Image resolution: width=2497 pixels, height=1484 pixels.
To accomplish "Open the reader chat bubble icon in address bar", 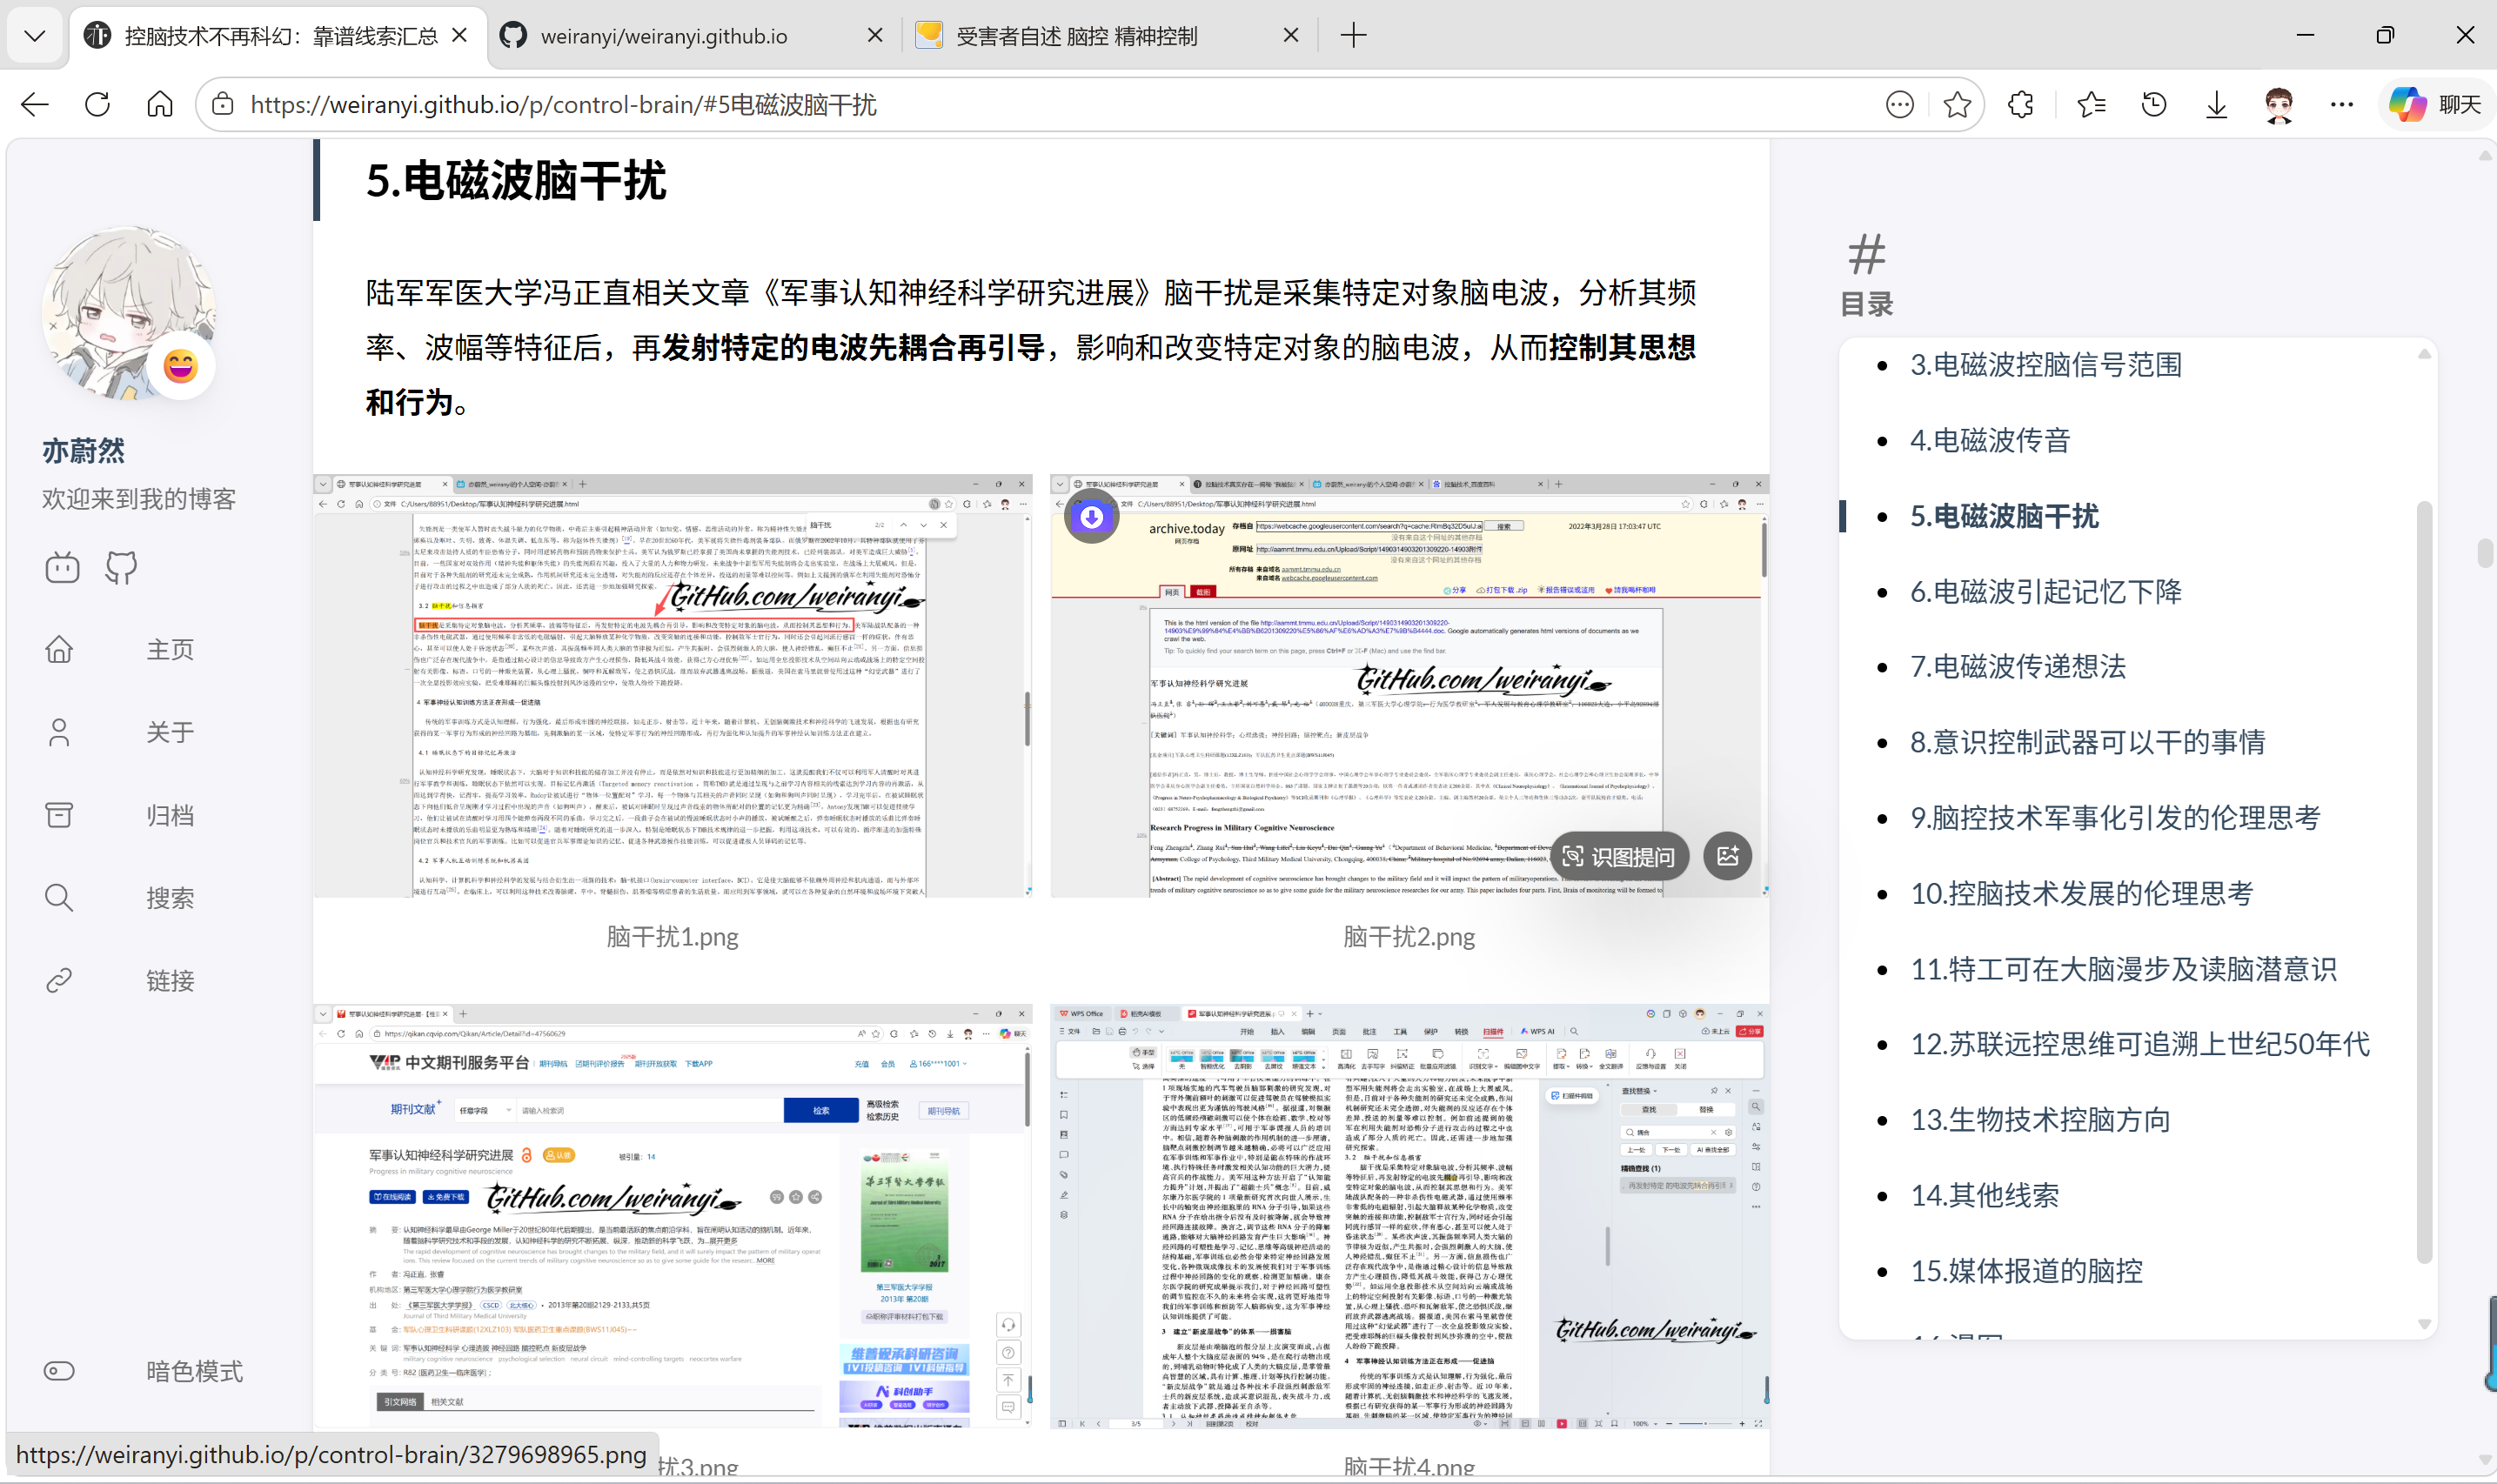I will pyautogui.click(x=1899, y=104).
